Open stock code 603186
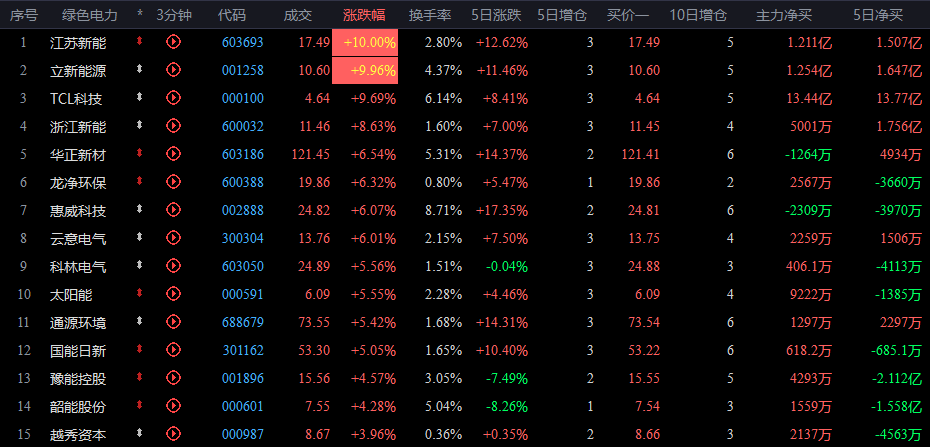 pyautogui.click(x=243, y=154)
